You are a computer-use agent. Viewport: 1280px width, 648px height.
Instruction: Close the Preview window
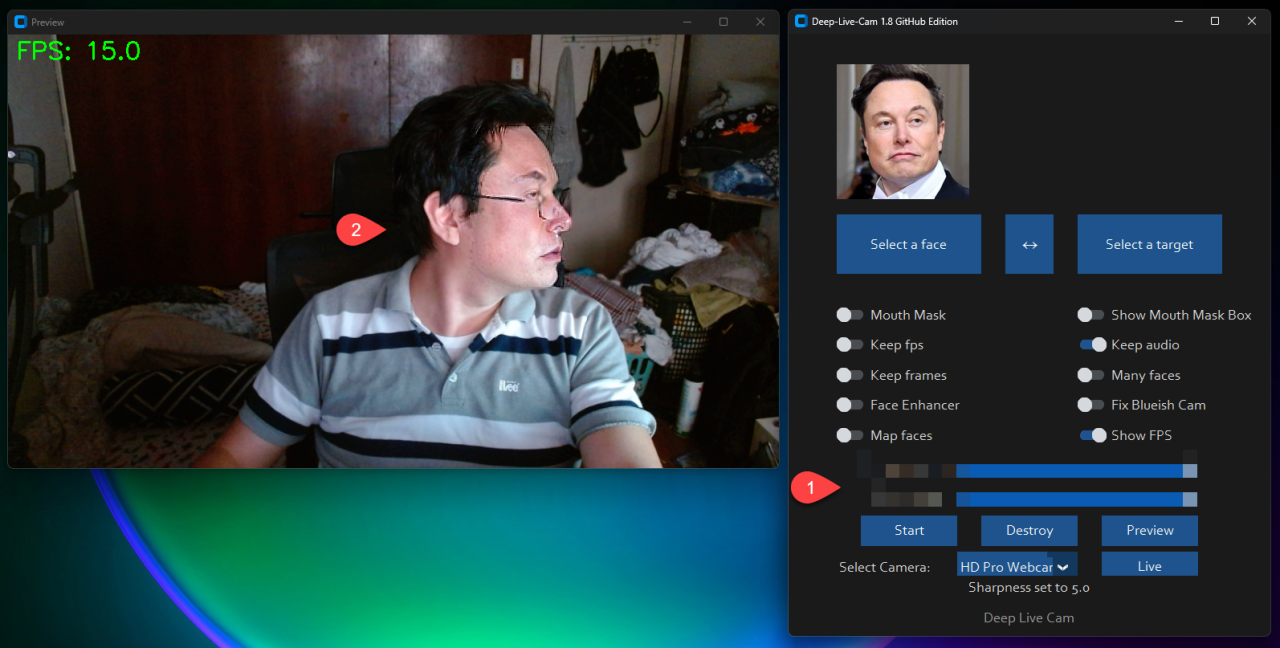(760, 21)
